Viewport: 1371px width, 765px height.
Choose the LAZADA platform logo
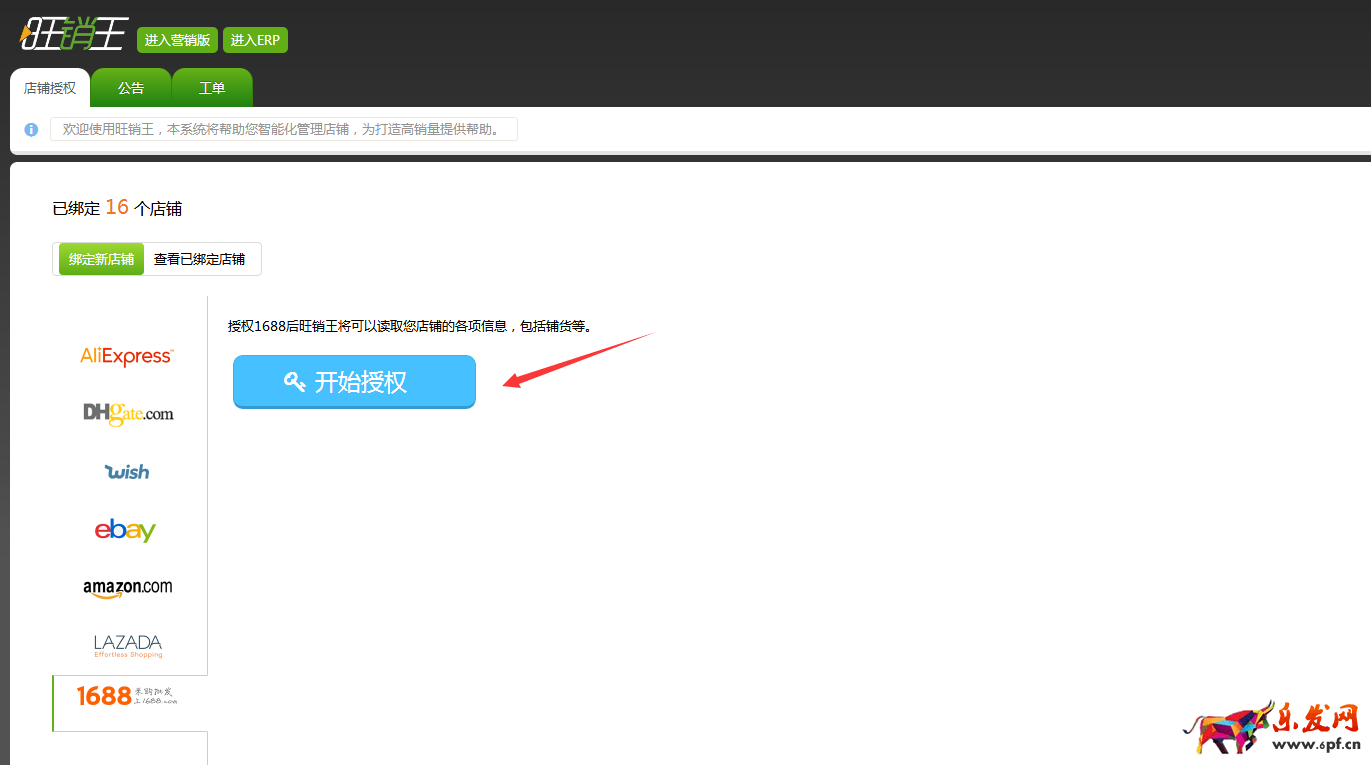(127, 645)
